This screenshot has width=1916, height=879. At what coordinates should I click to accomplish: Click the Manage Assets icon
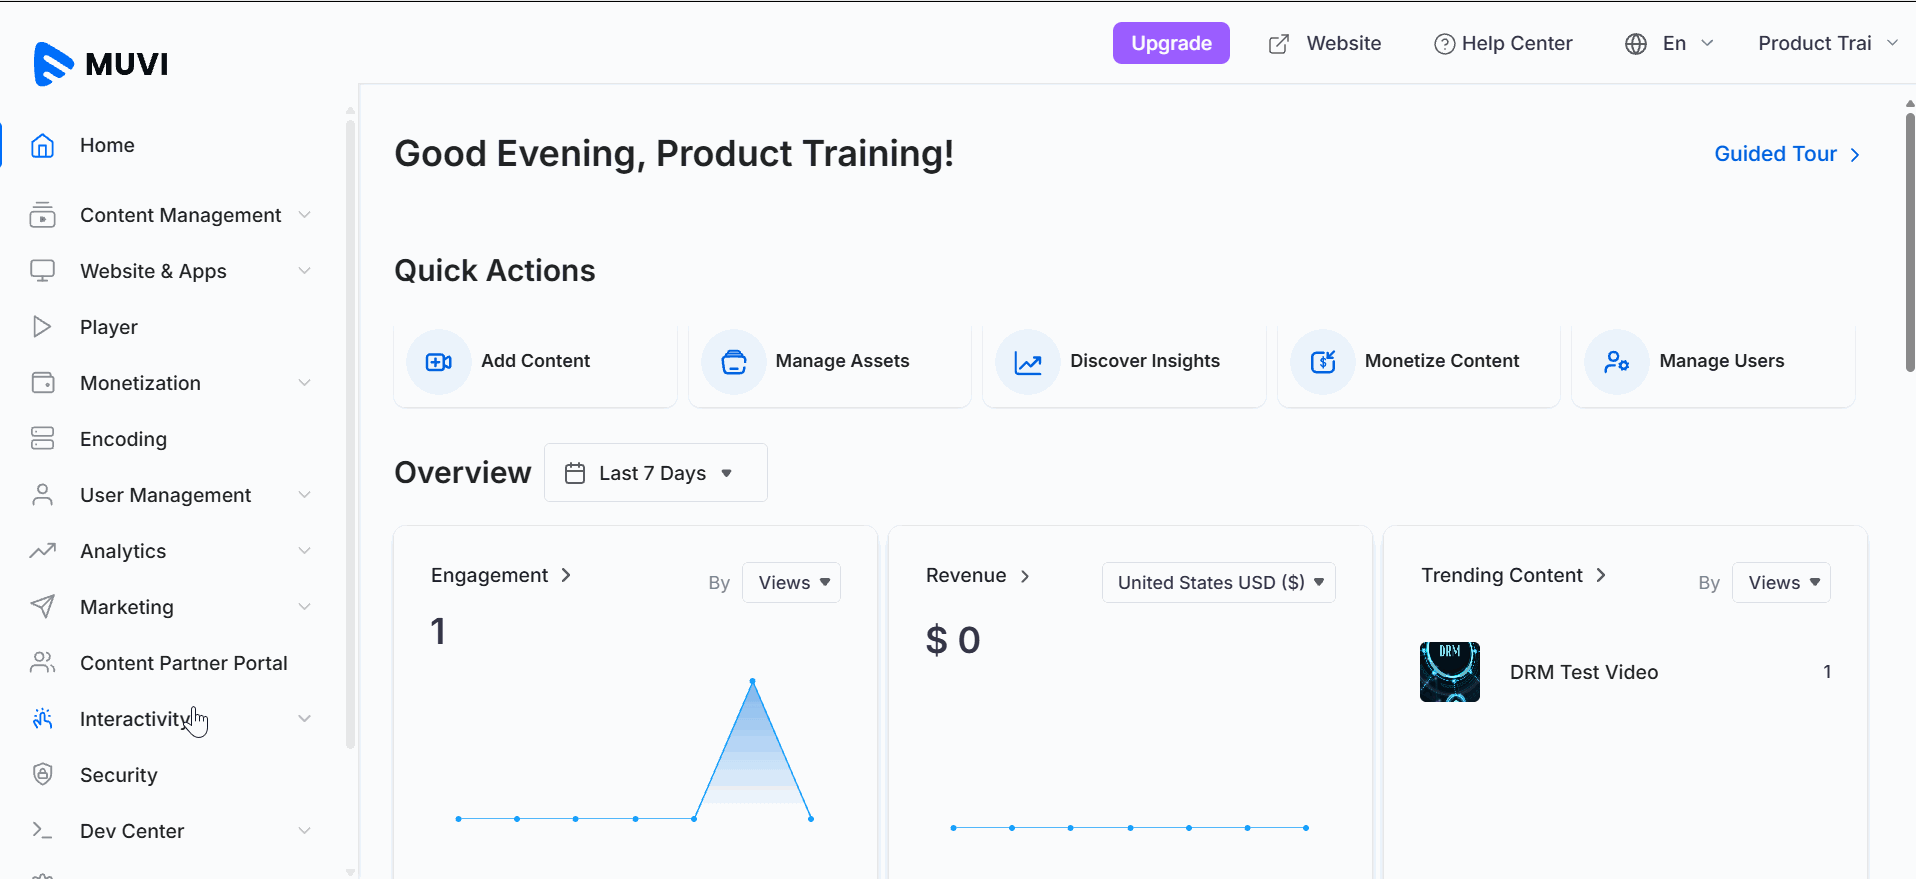[734, 362]
